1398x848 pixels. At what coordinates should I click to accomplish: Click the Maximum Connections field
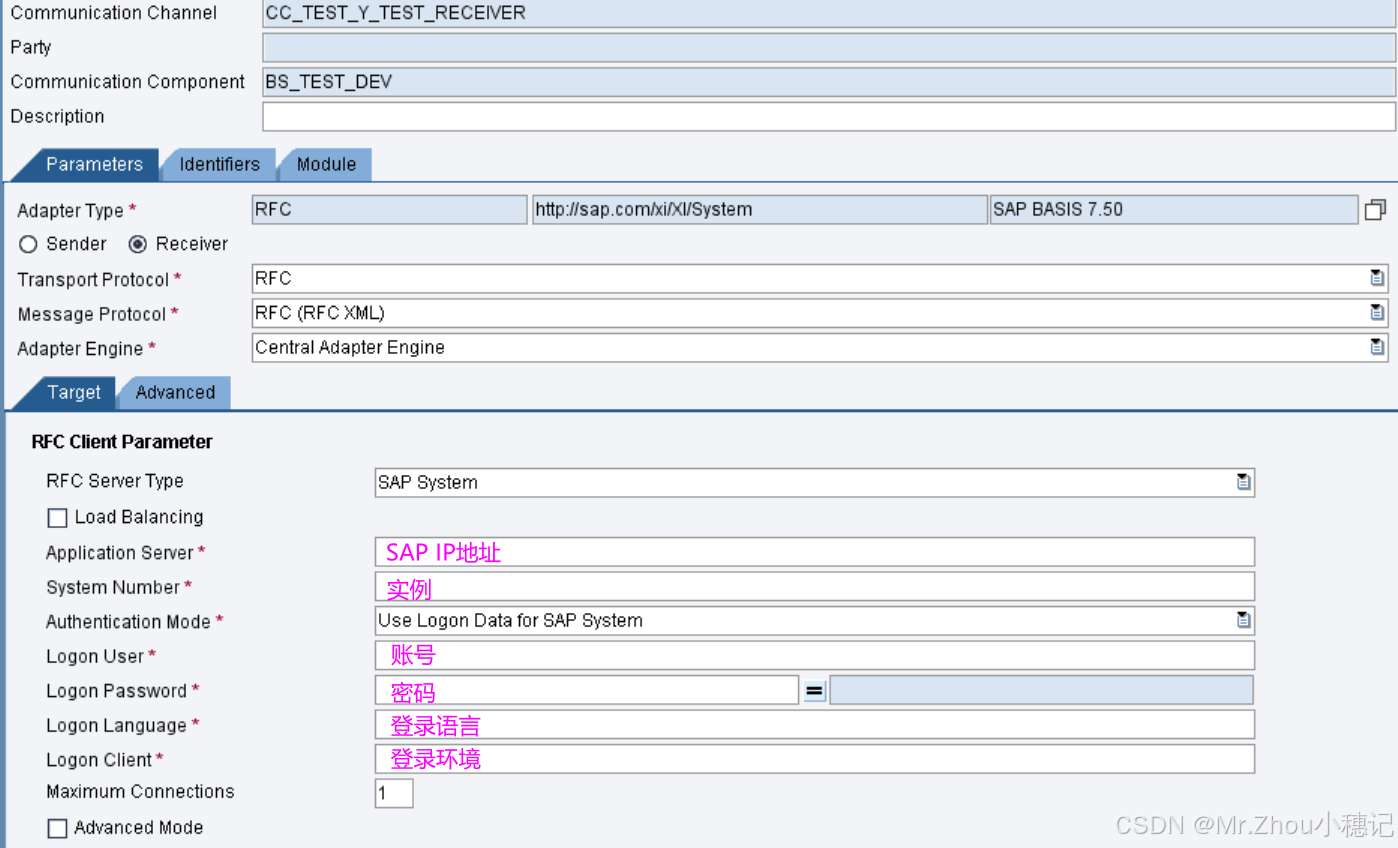[394, 792]
